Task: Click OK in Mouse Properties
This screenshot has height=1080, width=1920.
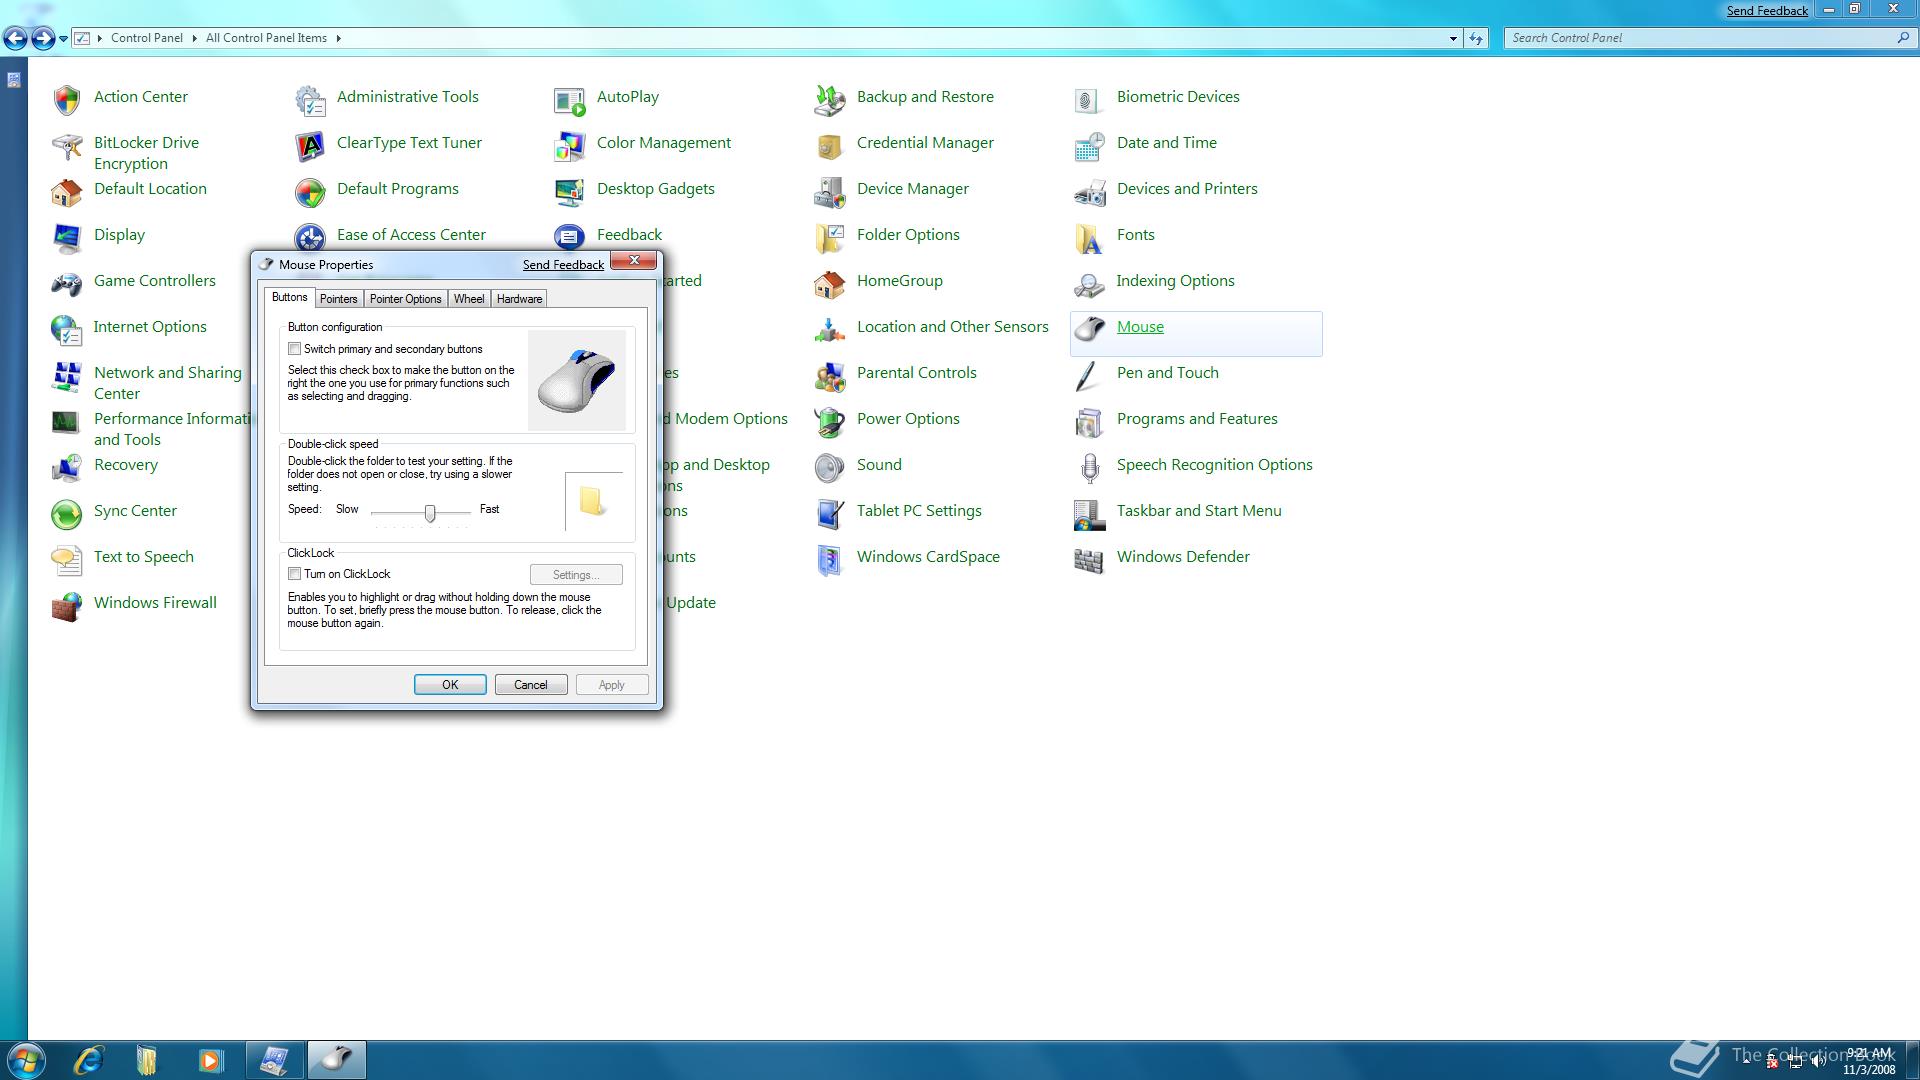Action: [x=450, y=685]
